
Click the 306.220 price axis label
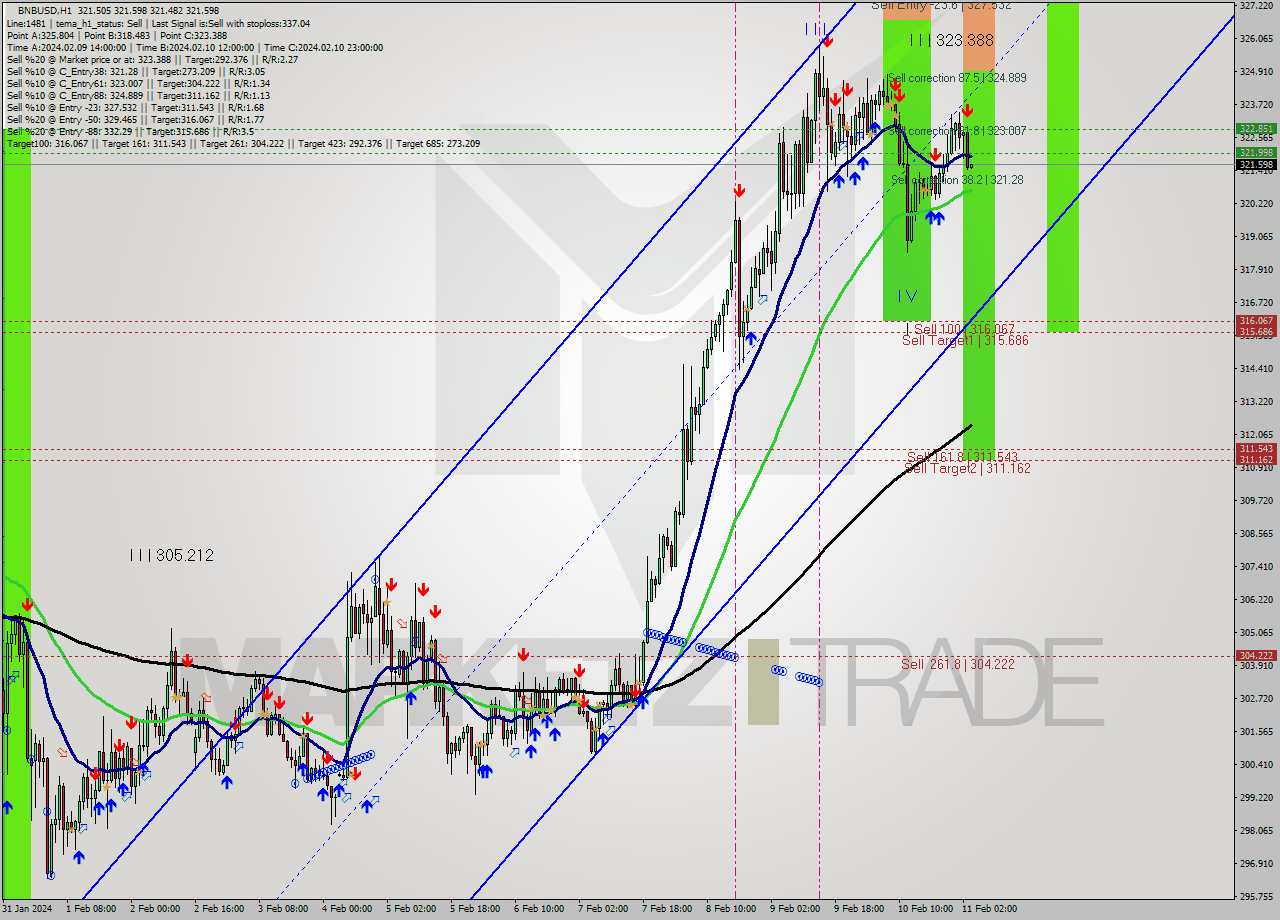[1256, 600]
